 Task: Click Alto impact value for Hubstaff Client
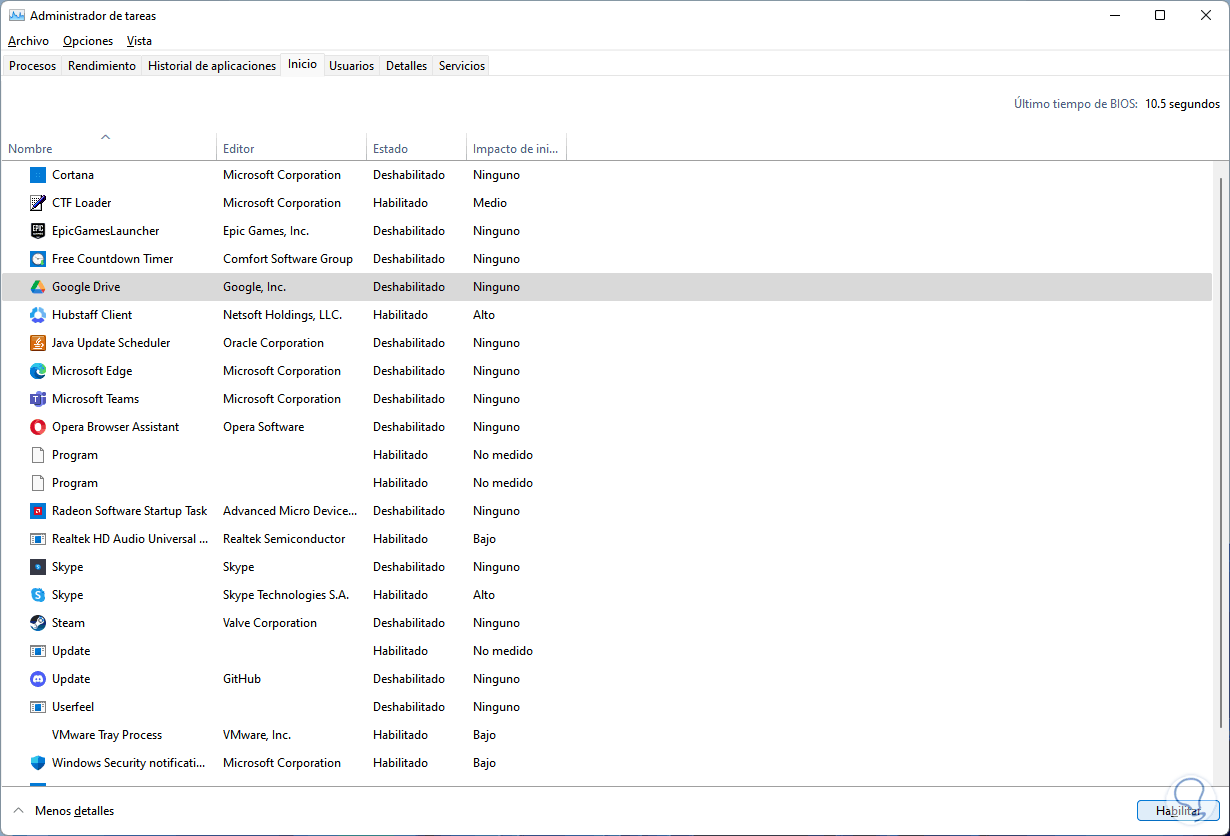click(484, 315)
